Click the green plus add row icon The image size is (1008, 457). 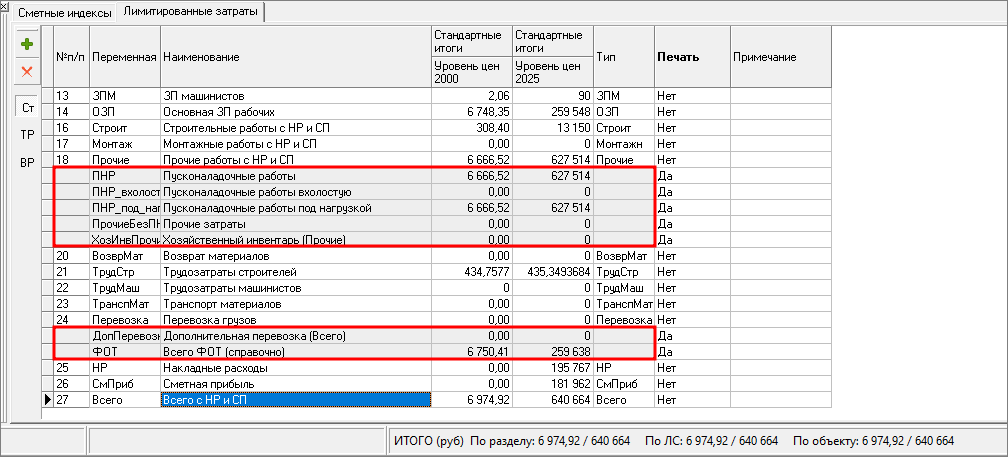point(27,44)
